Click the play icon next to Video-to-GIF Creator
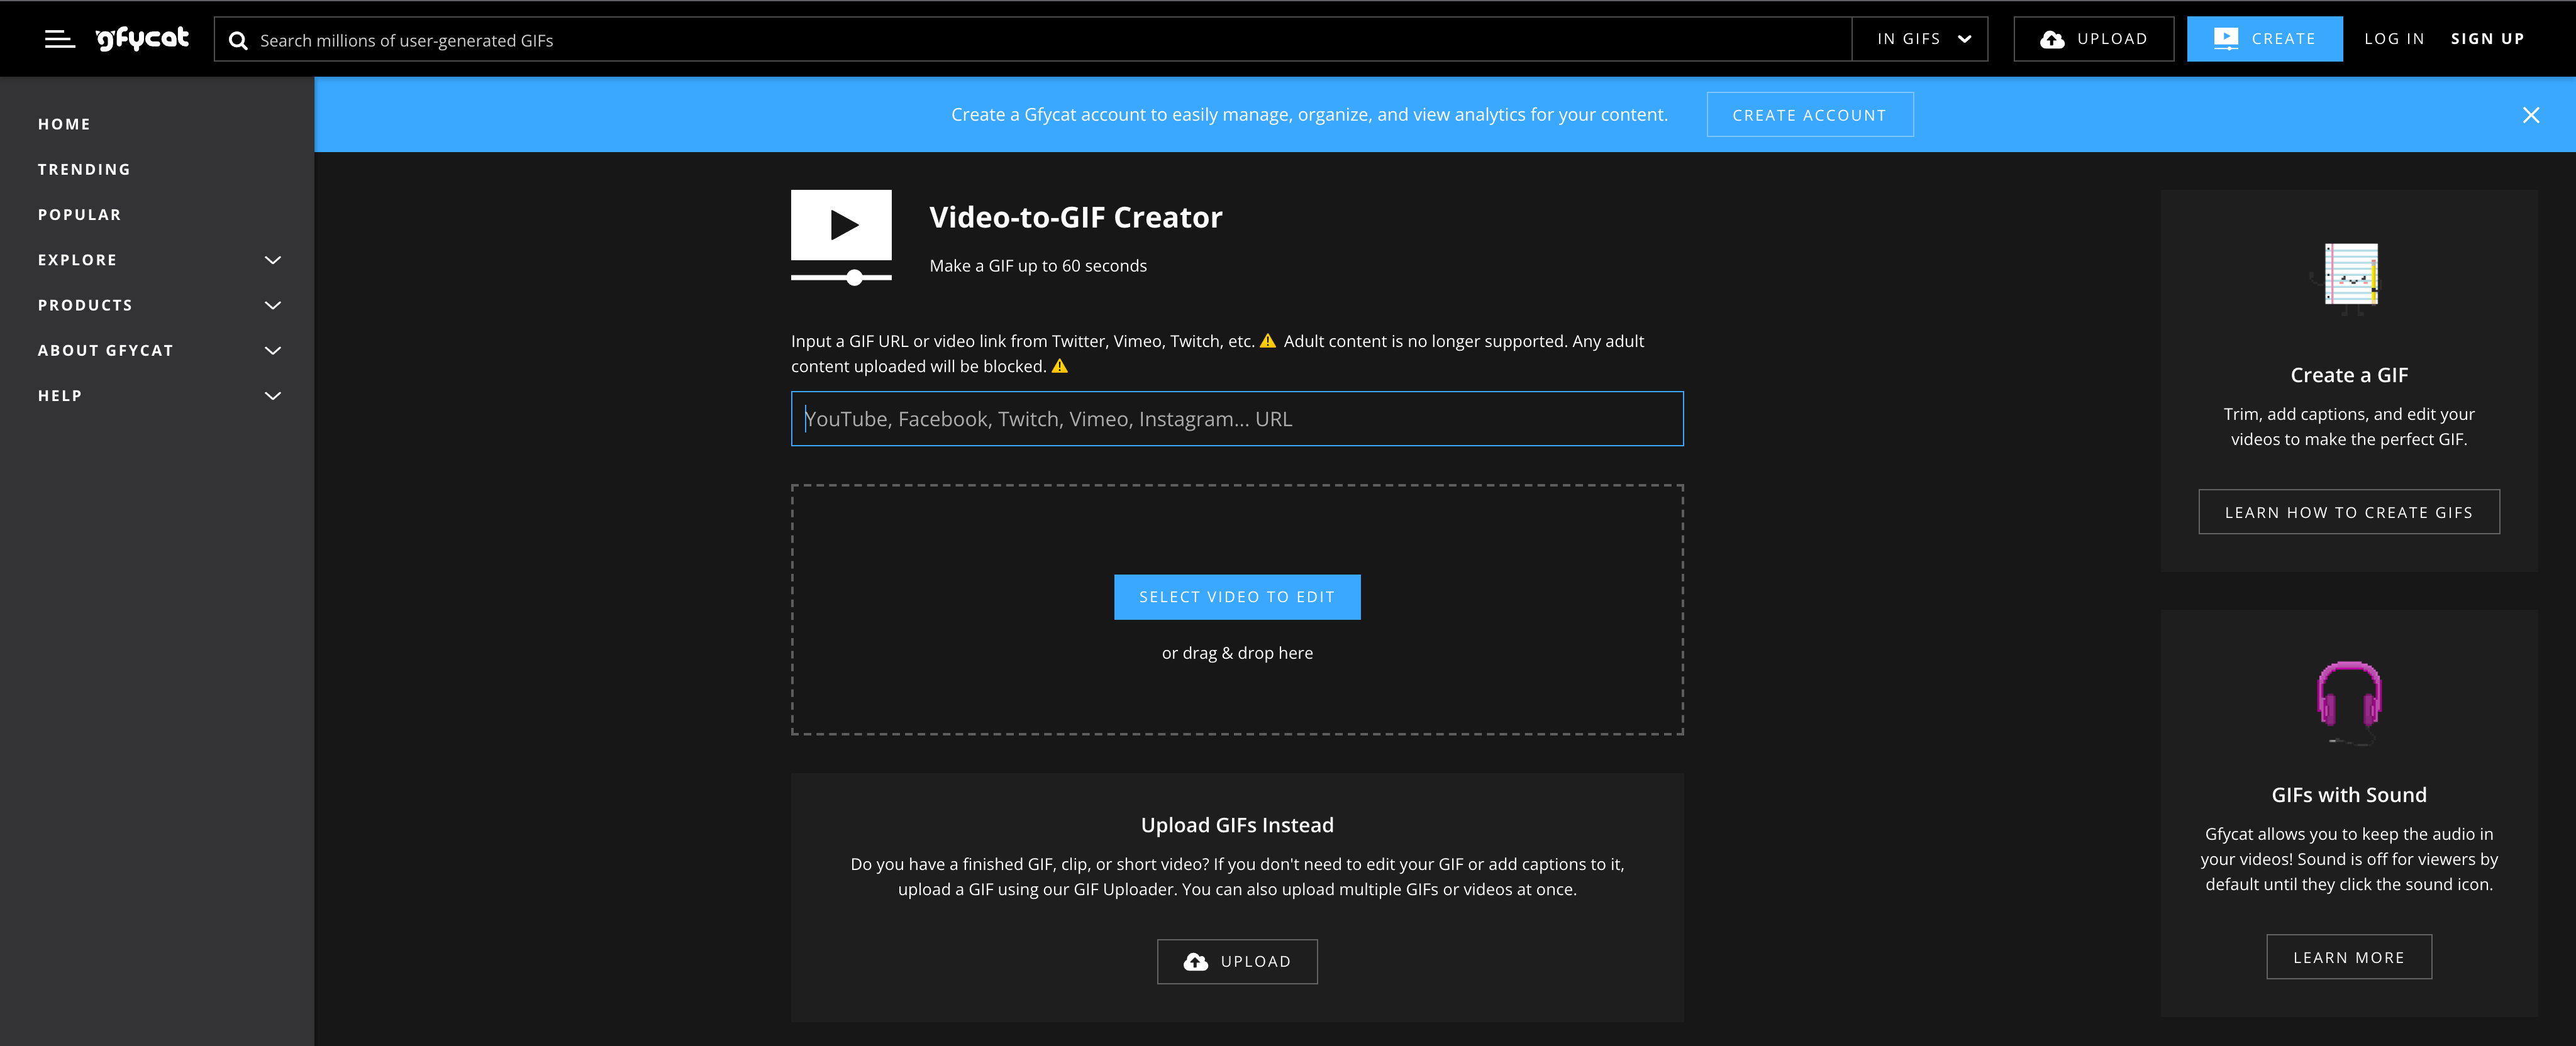The height and width of the screenshot is (1046, 2576). click(x=841, y=224)
